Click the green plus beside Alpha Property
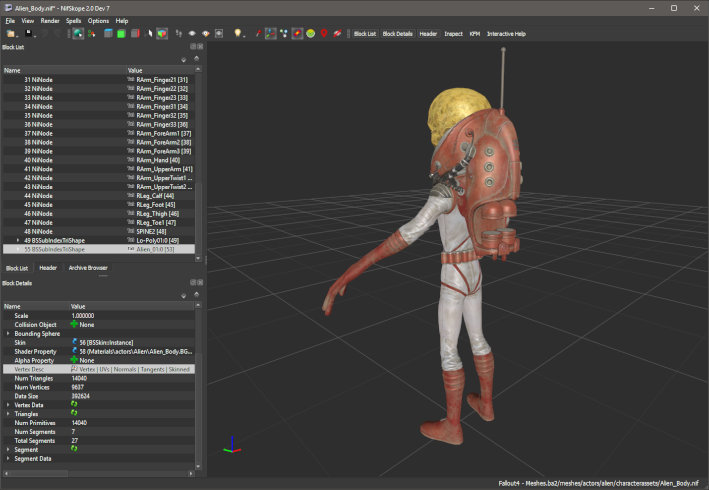Screen dimensions: 709x490 pos(74,360)
